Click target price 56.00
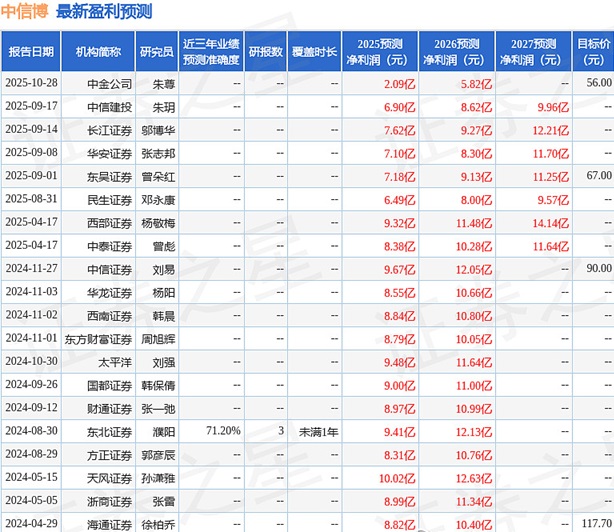The height and width of the screenshot is (532, 614). [599, 83]
